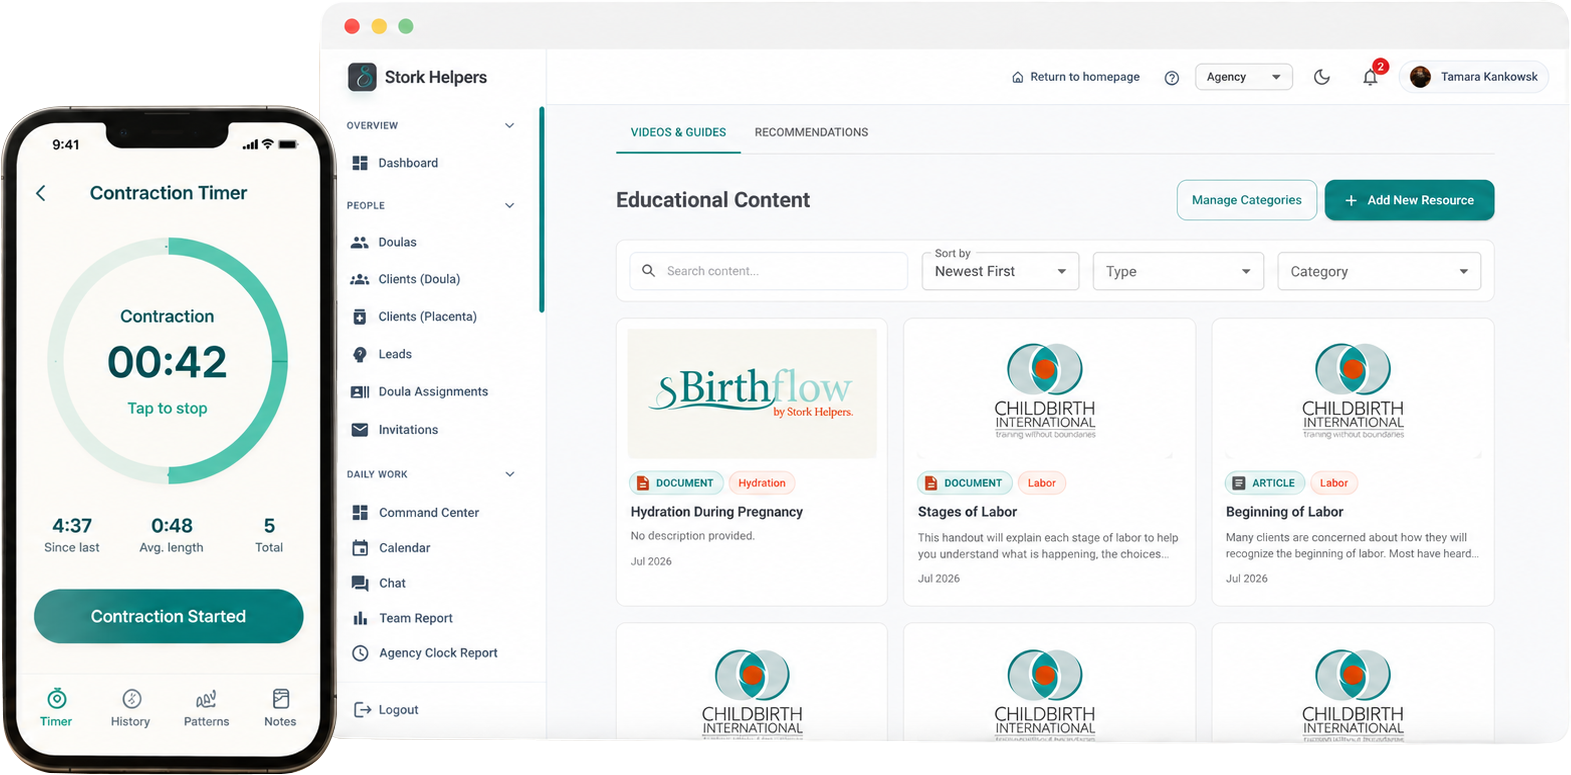The image size is (1571, 775).
Task: Click the Clients (Doula) group icon
Action: [x=360, y=279]
